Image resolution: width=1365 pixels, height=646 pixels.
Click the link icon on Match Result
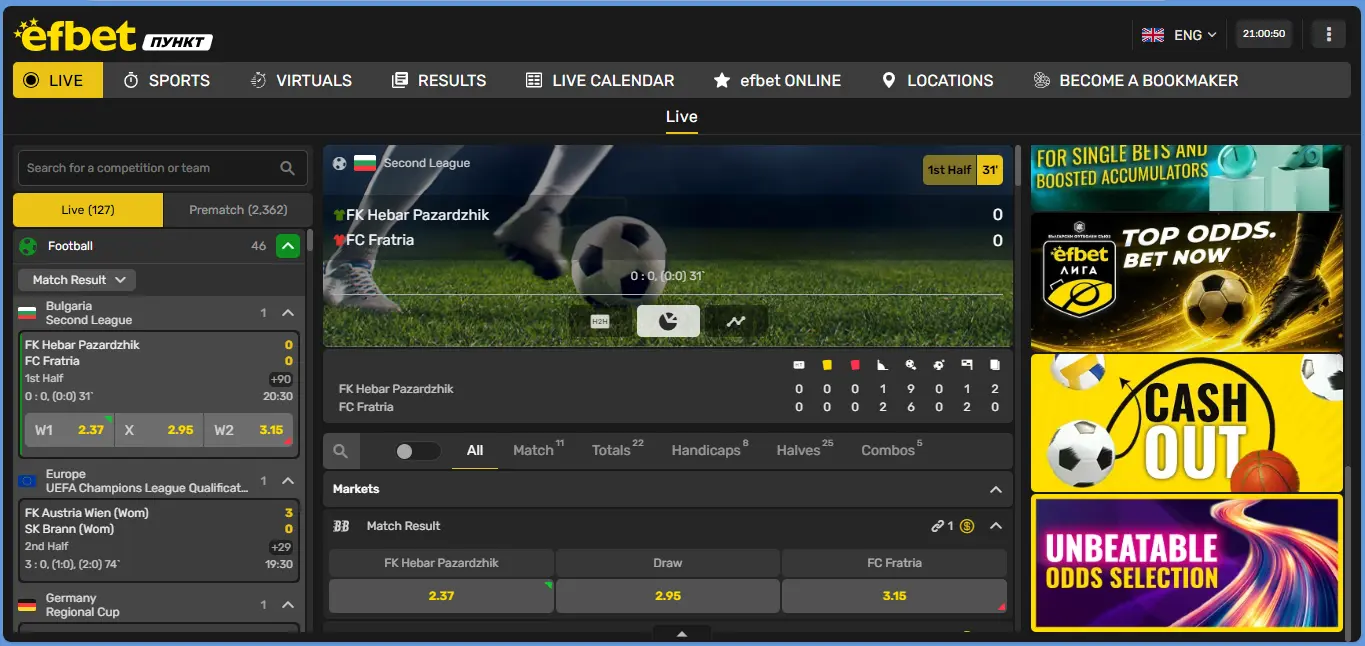coord(937,526)
